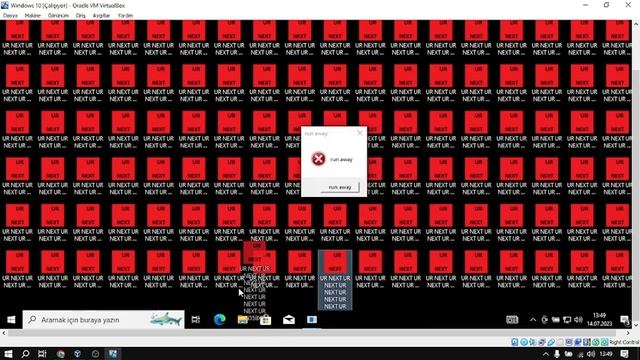Click the round dark icon on host taskbar

(96, 354)
